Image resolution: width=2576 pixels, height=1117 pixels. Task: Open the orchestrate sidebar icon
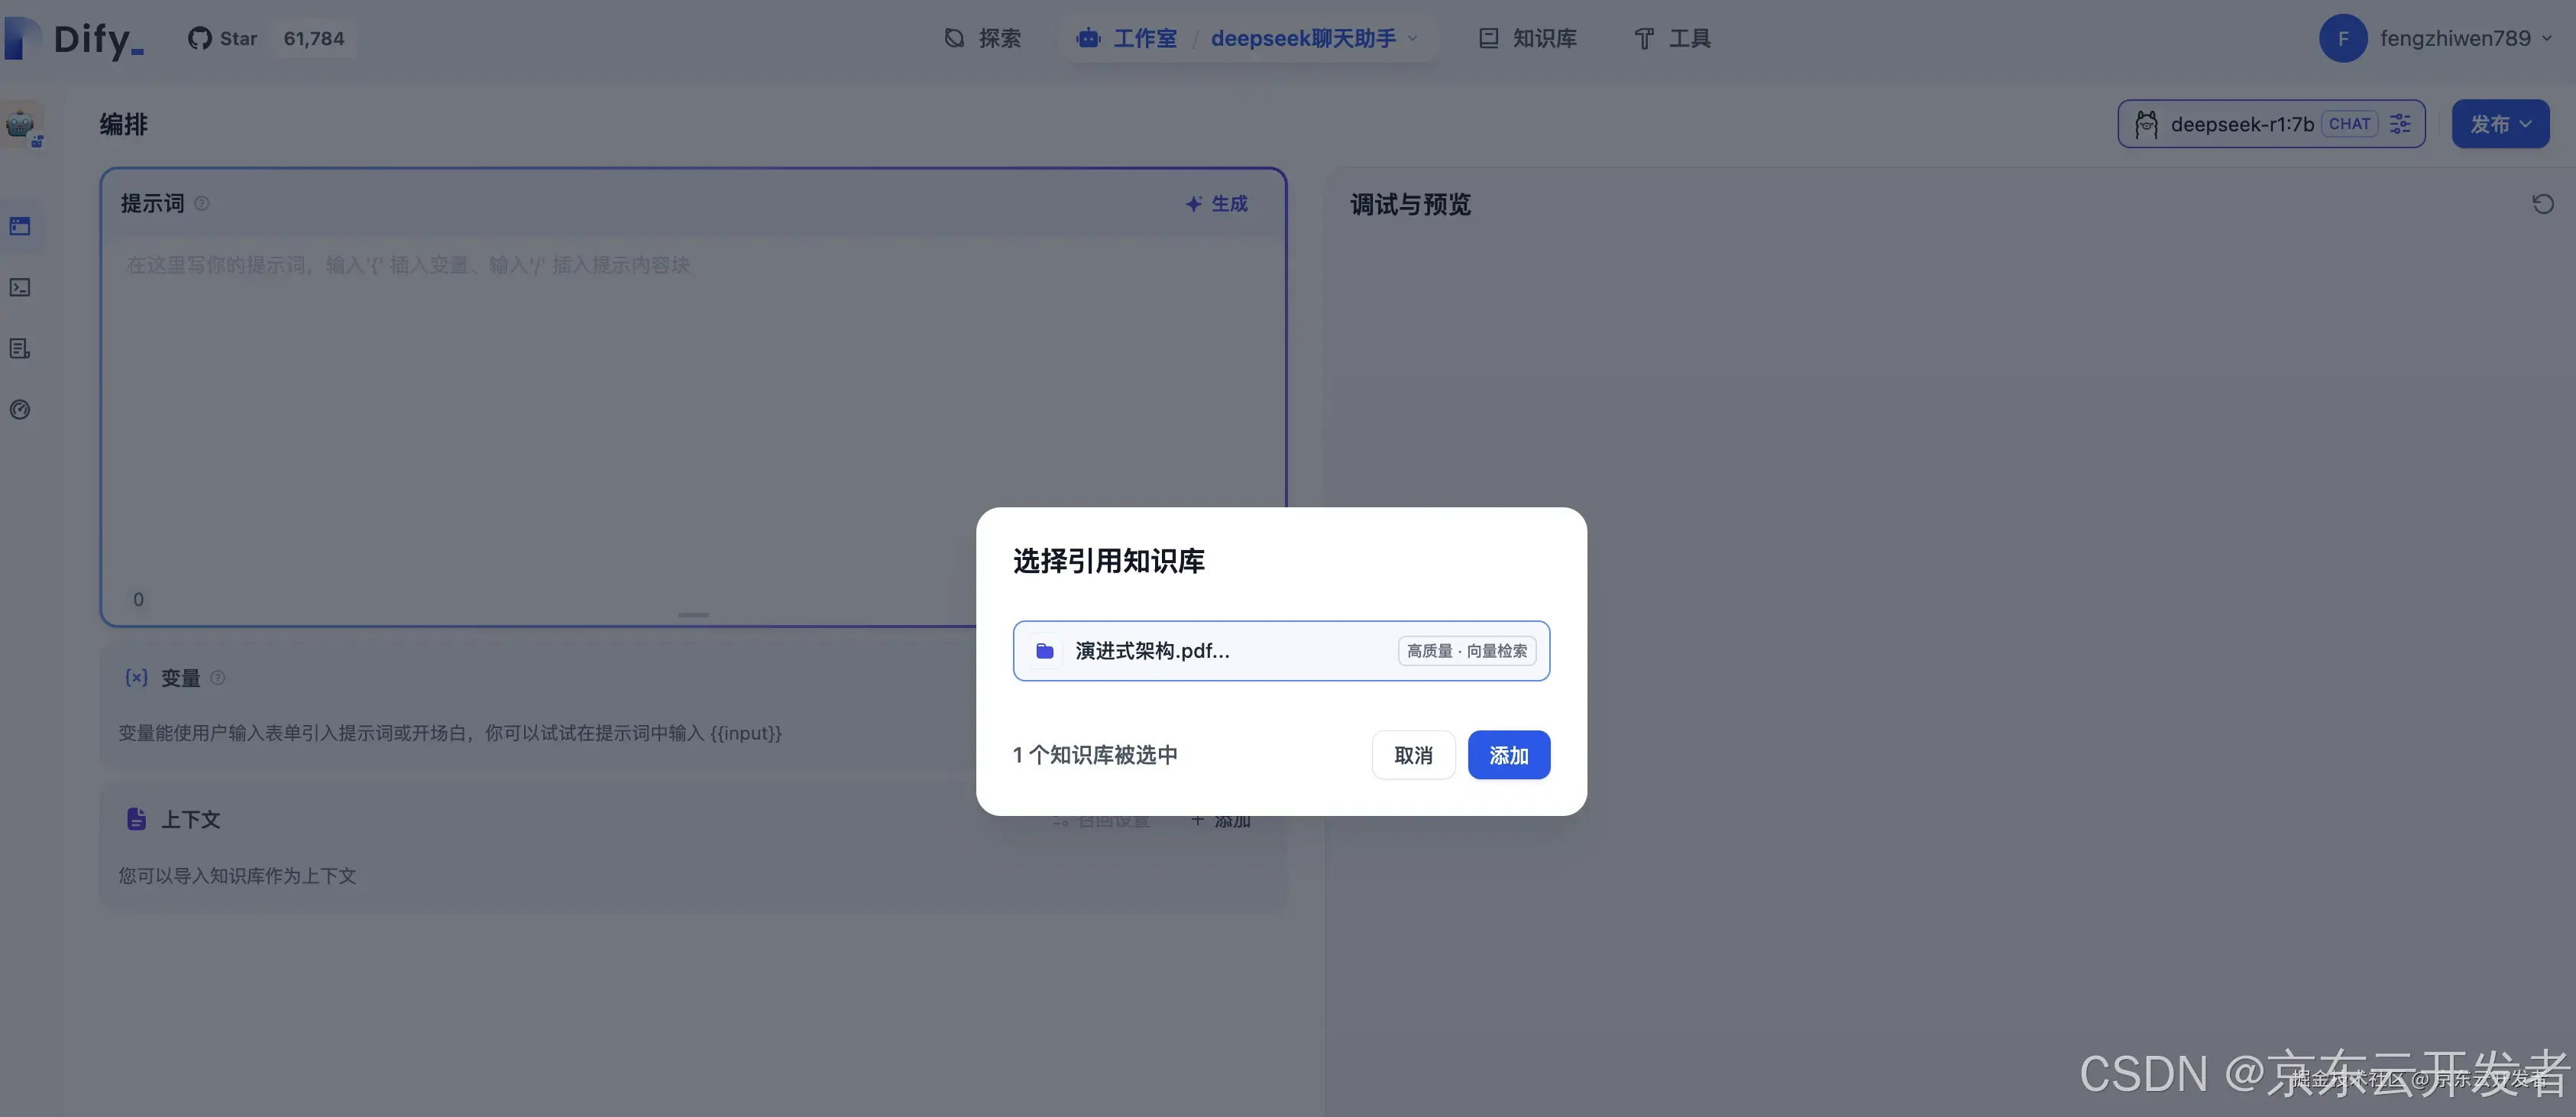pos(20,226)
